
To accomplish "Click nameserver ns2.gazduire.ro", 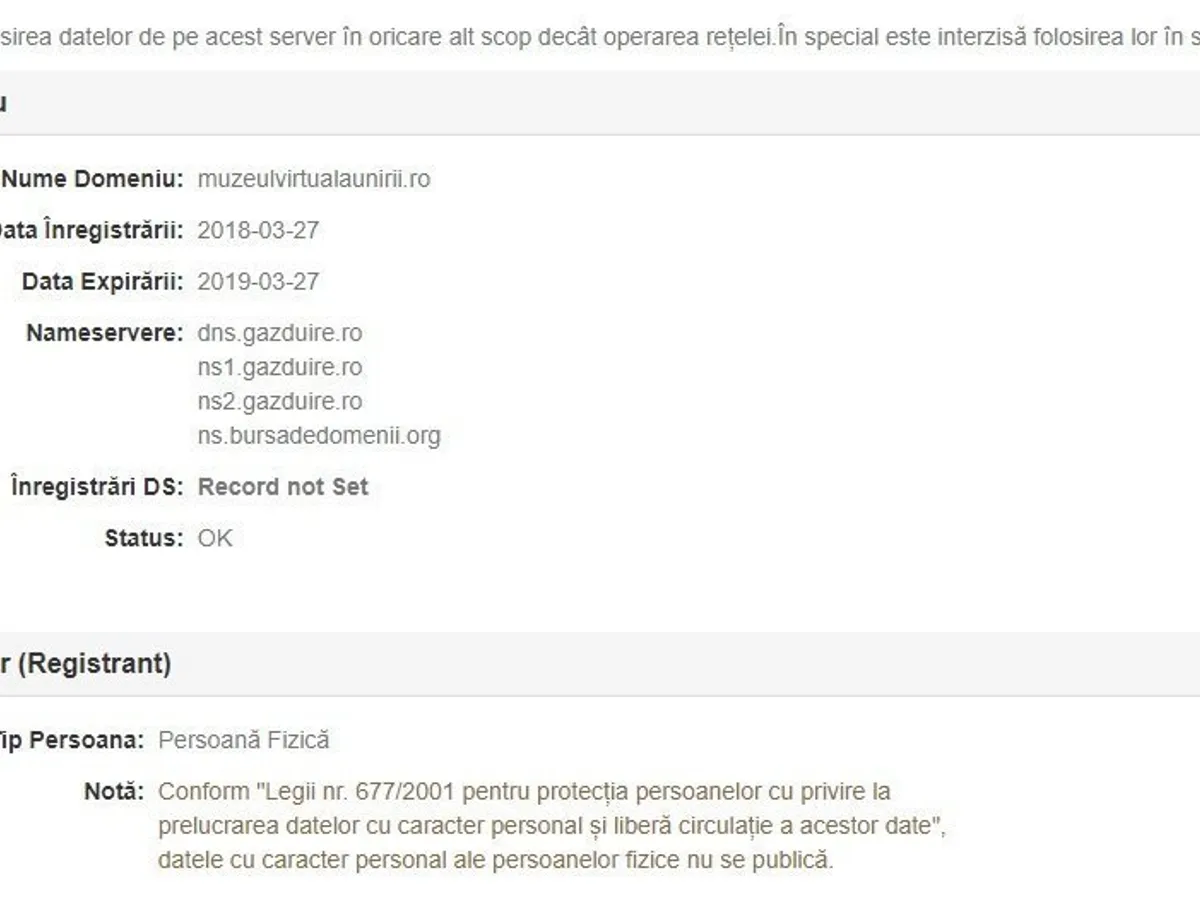I will pos(280,401).
